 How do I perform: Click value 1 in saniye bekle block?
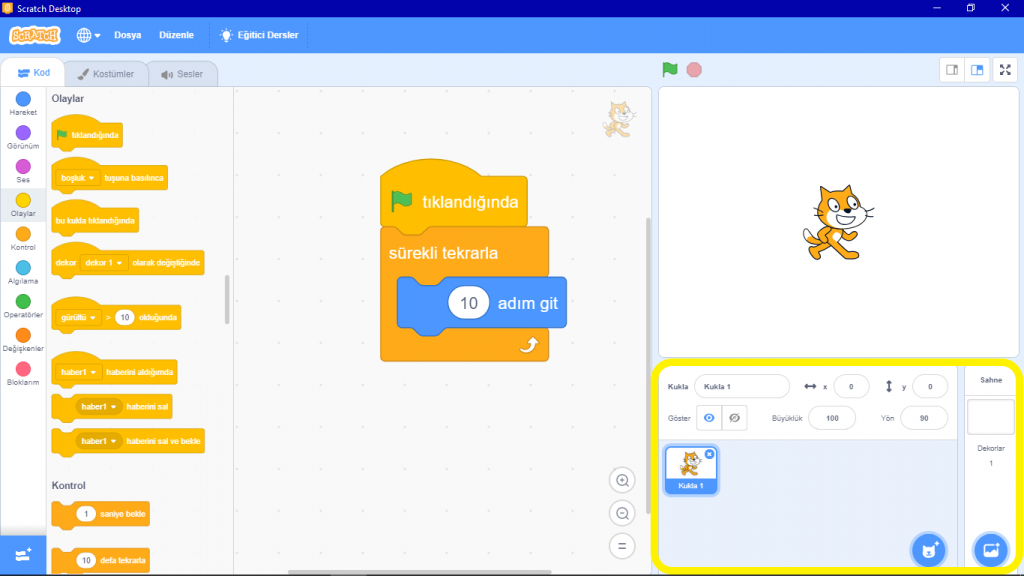[x=86, y=514]
